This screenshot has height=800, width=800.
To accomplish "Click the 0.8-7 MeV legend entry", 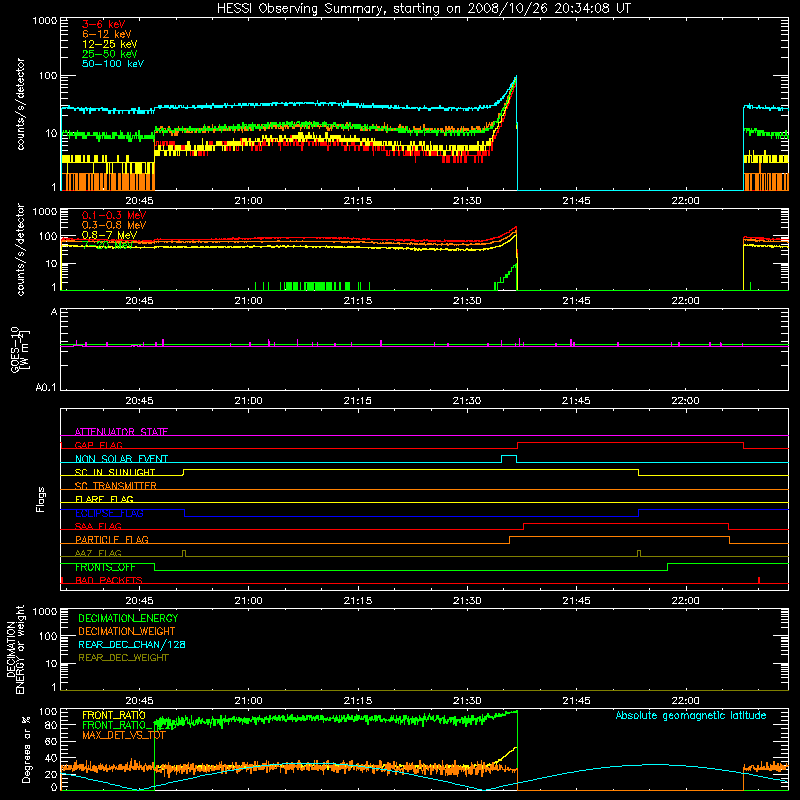I will tap(109, 235).
